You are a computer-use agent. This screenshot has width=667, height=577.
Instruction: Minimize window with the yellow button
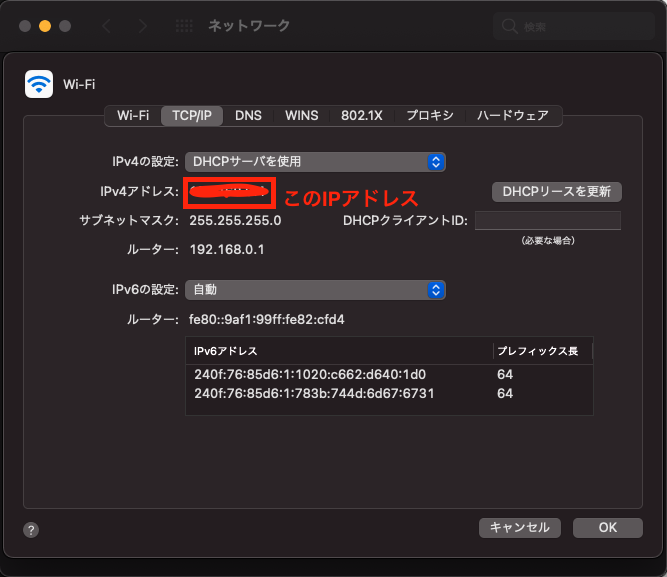45,26
